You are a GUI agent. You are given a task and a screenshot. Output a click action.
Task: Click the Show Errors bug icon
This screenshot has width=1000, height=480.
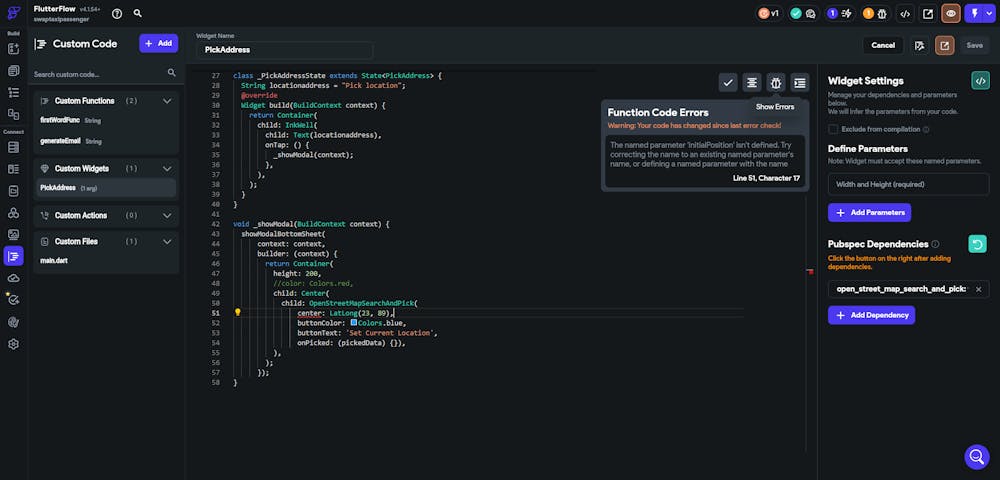coord(776,83)
